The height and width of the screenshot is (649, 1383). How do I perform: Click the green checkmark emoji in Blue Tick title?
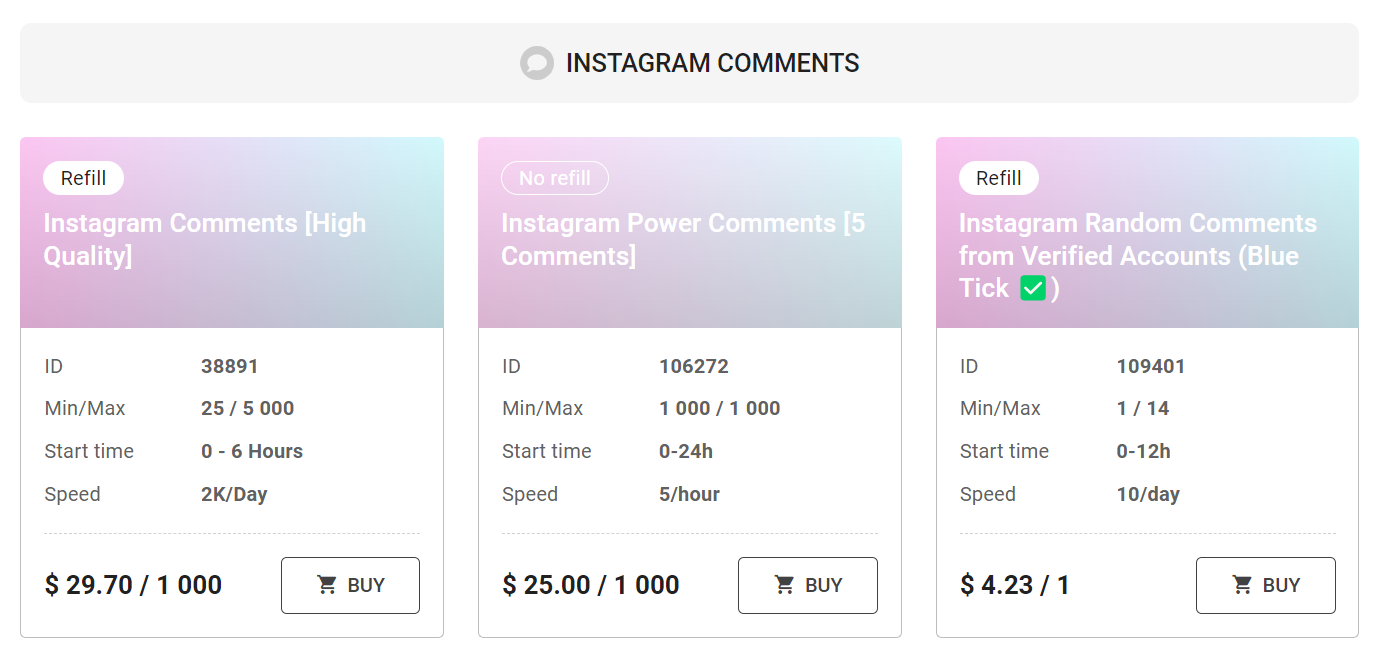1032,289
